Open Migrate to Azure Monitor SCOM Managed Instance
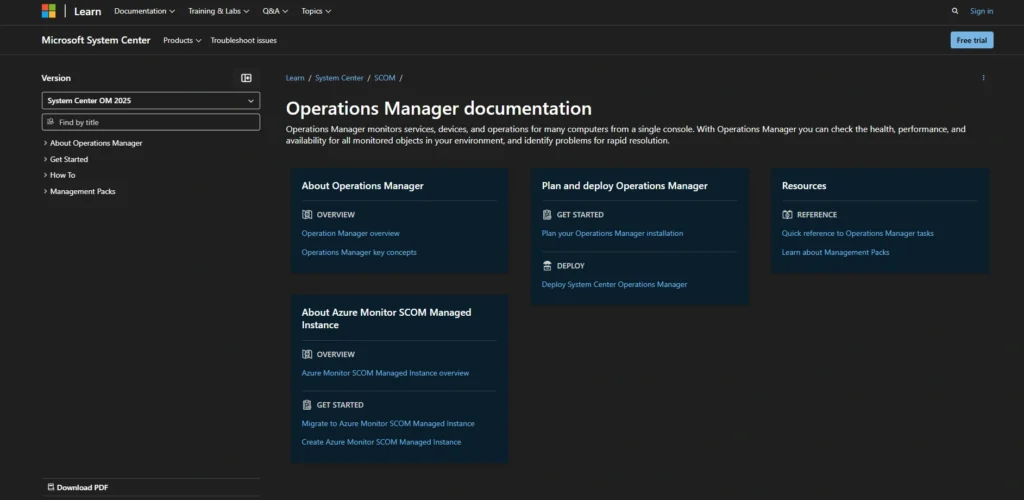The image size is (1024, 500). coord(388,423)
